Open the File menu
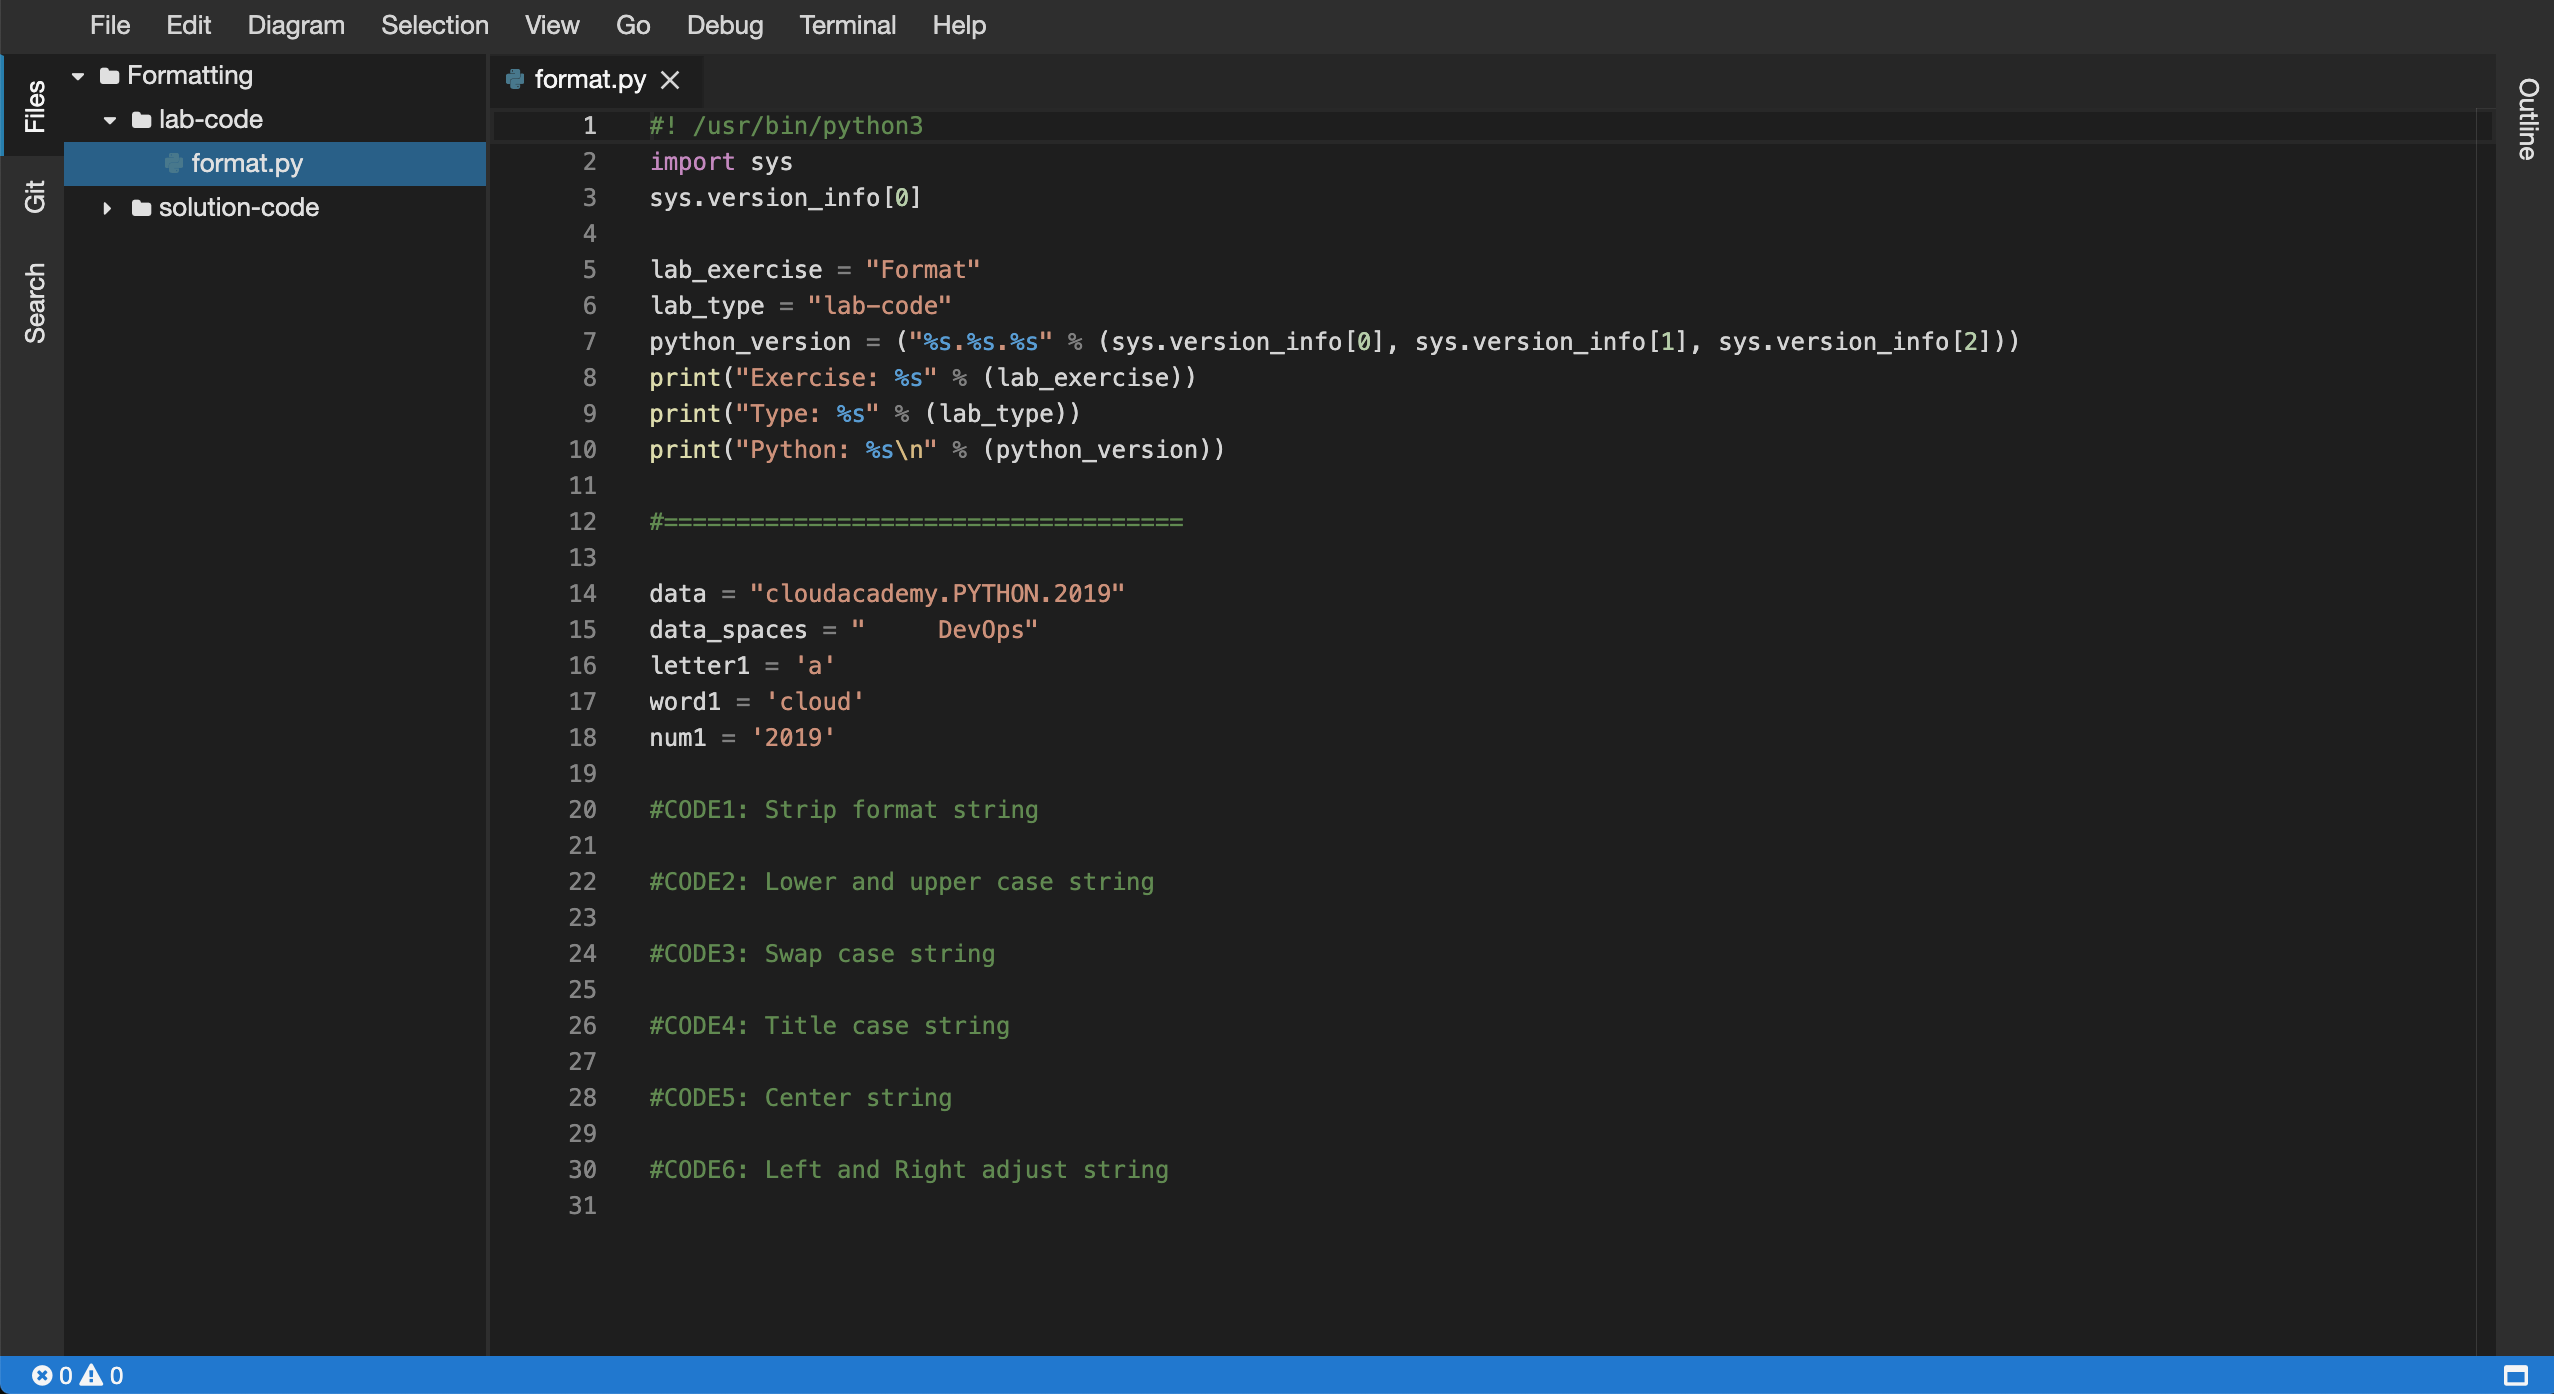Viewport: 2554px width, 1394px height. click(110, 25)
